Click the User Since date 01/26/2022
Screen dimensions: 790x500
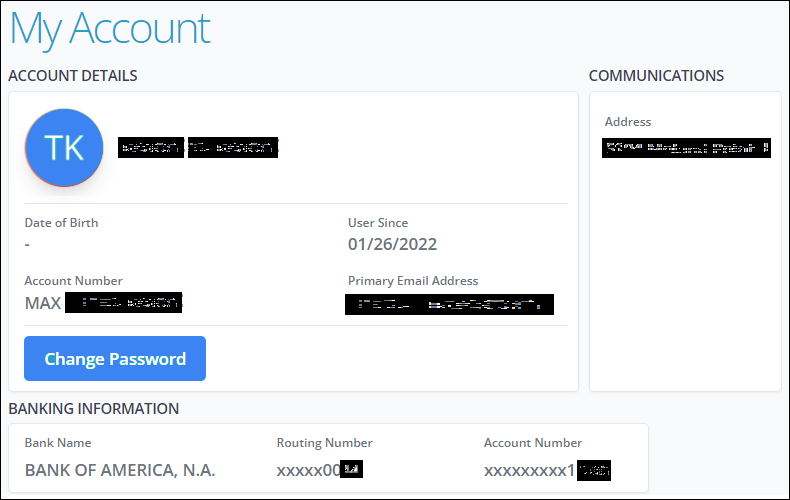[392, 244]
